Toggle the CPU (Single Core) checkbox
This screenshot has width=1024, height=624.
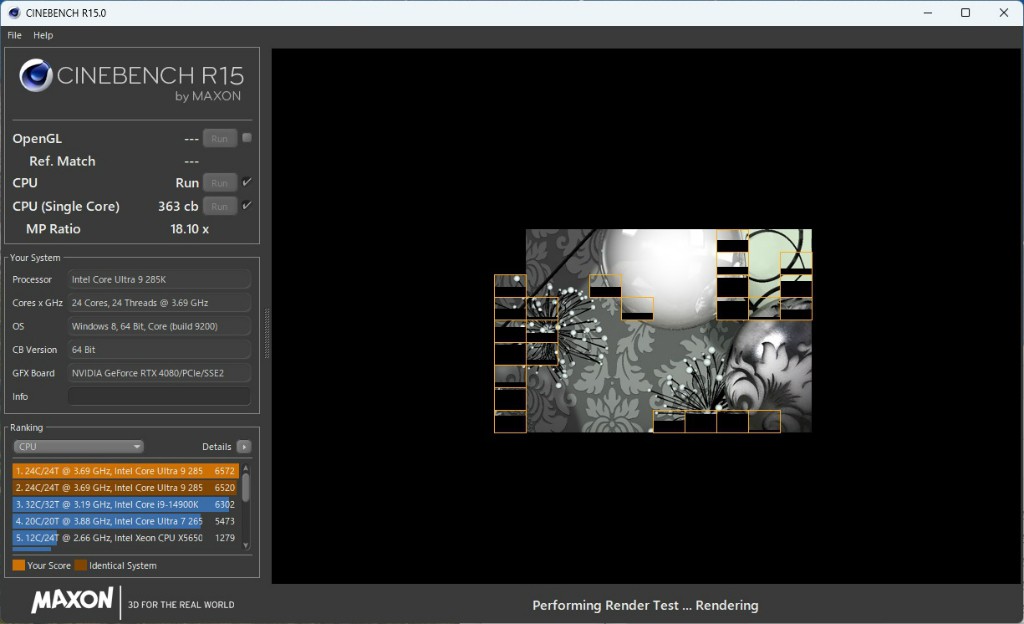pos(247,206)
